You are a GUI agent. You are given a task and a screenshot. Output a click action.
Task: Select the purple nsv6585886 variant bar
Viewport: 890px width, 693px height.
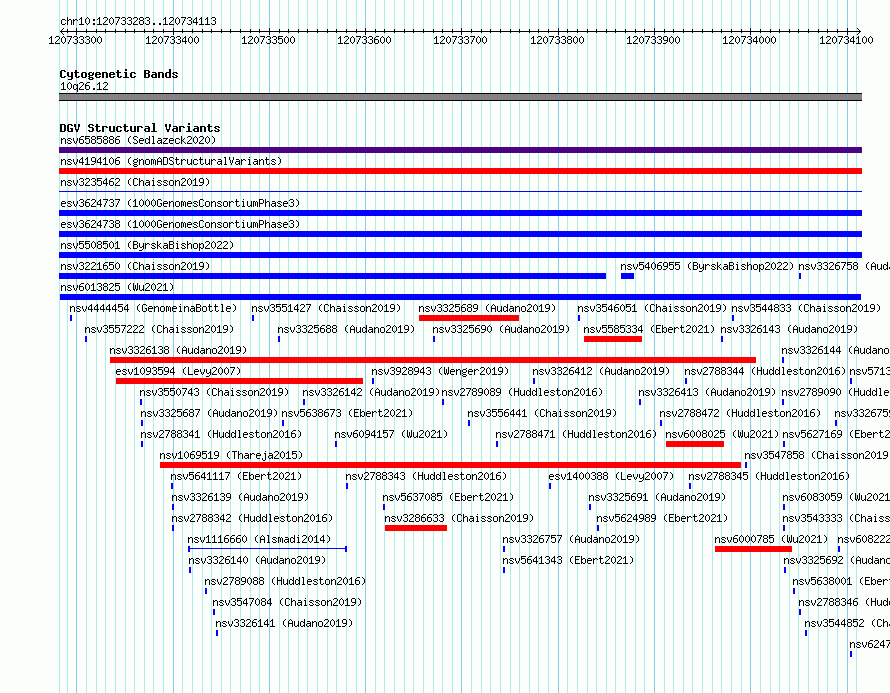click(460, 150)
